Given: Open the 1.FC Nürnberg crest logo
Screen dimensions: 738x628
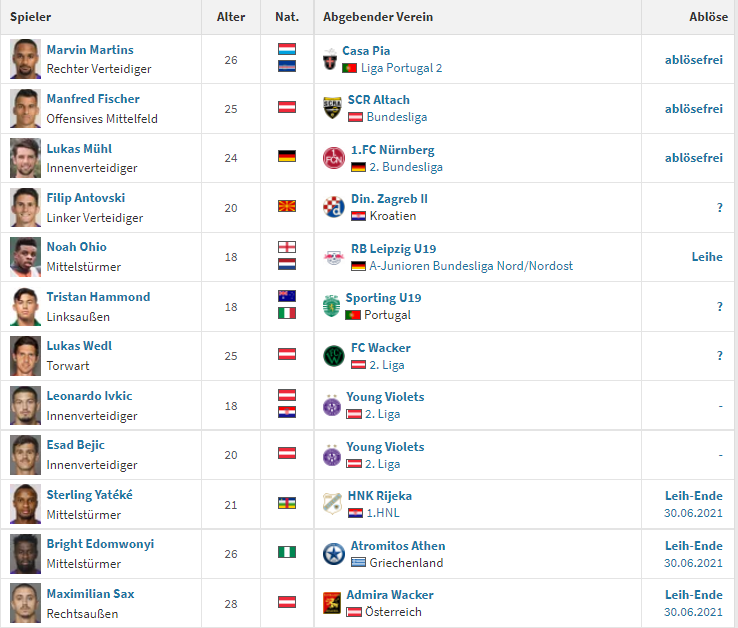Looking at the screenshot, I should tap(334, 158).
